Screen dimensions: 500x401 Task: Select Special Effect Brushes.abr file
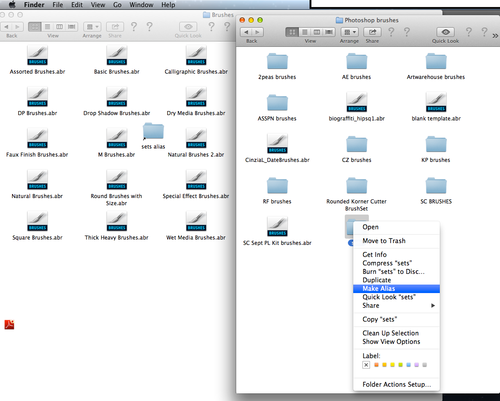196,180
